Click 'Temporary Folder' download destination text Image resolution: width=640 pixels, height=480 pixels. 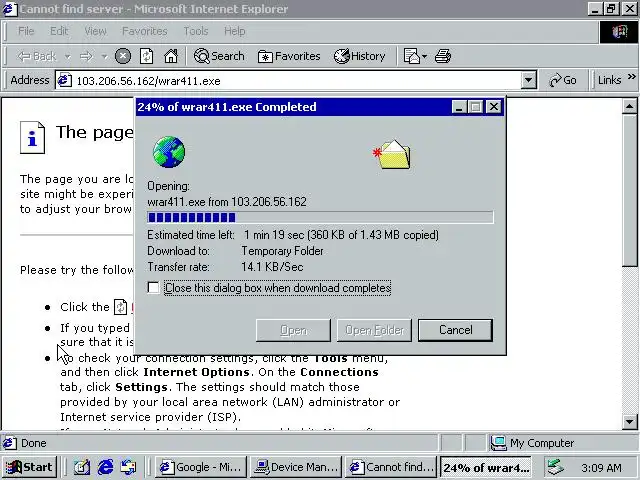tap(282, 251)
